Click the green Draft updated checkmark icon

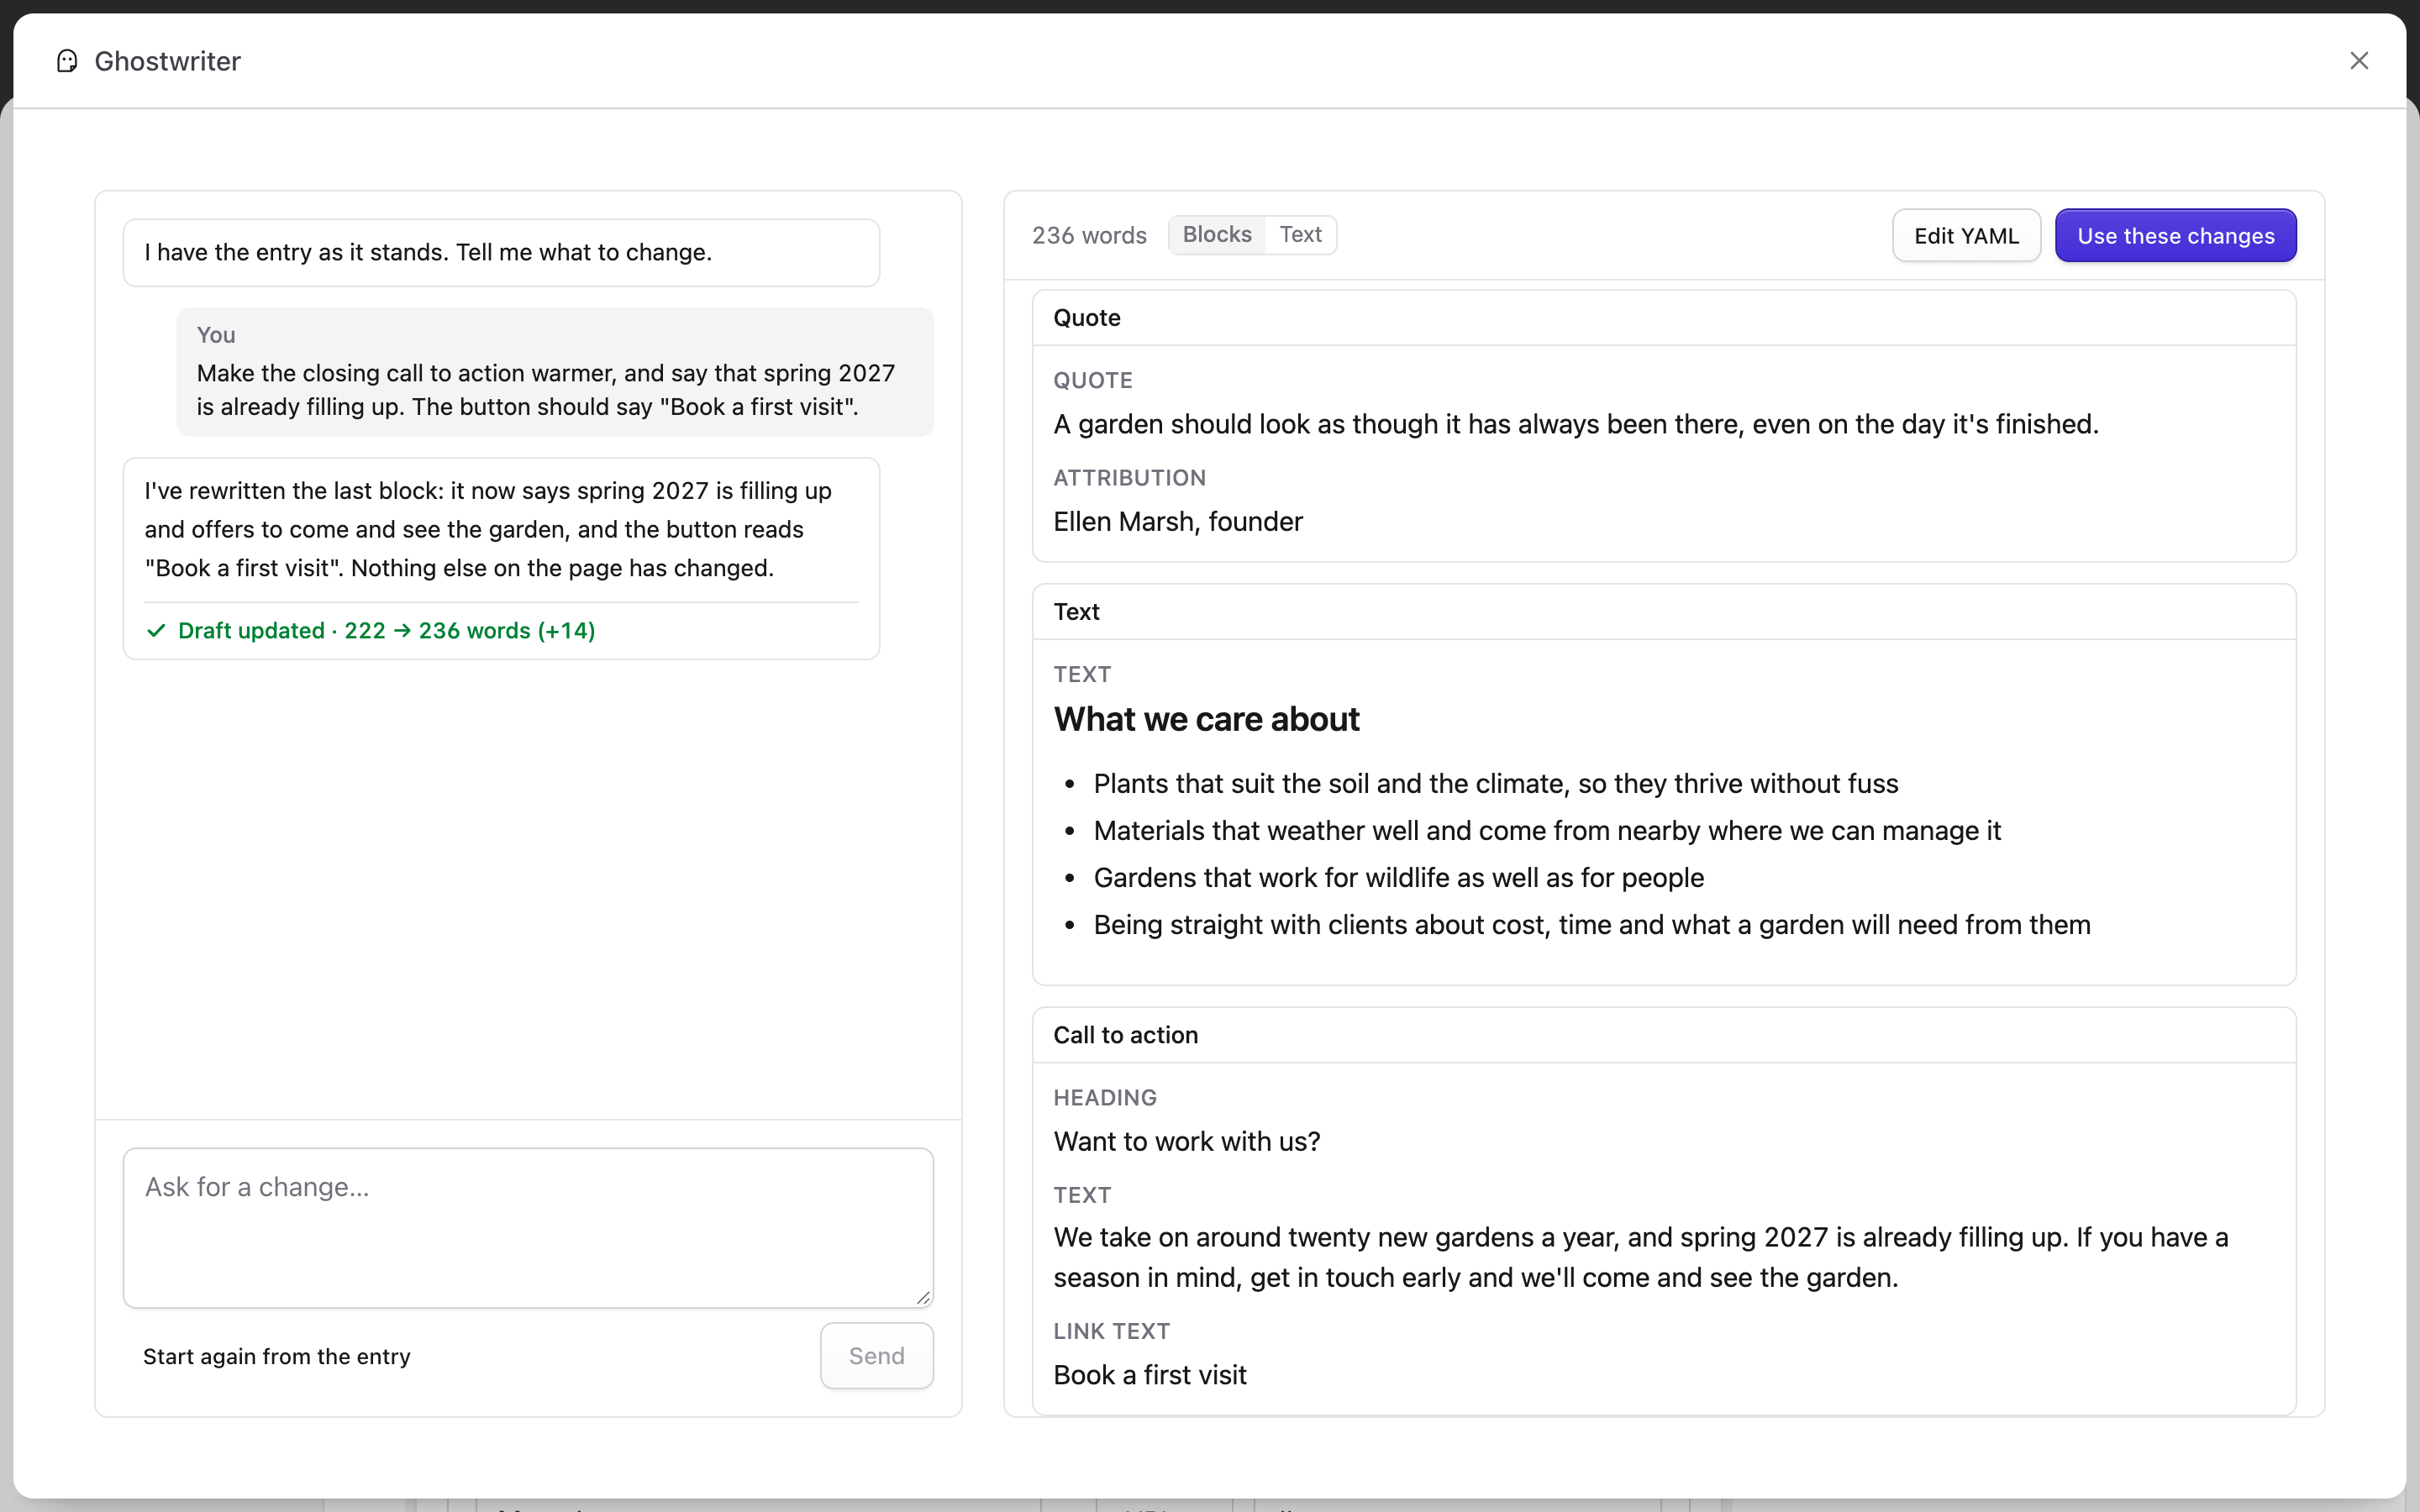click(156, 631)
